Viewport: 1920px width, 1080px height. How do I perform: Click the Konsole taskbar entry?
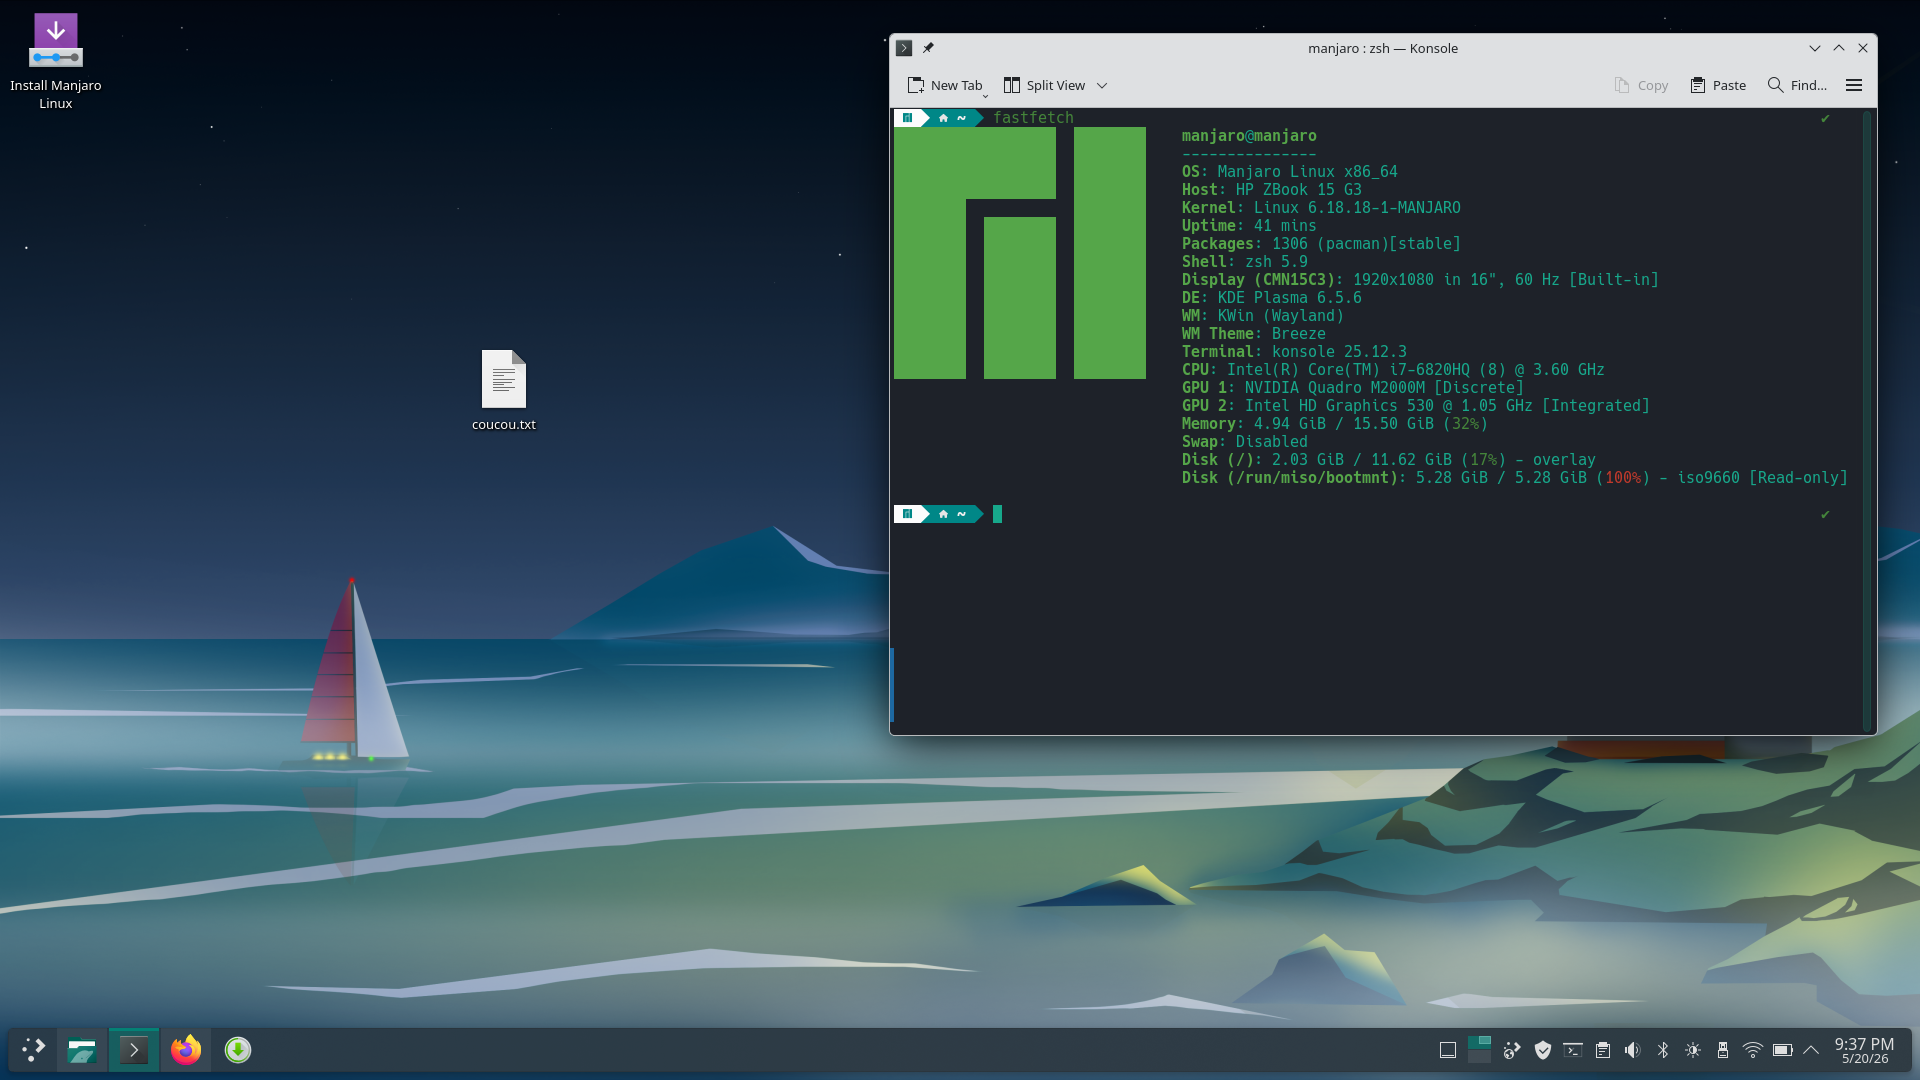point(134,1050)
